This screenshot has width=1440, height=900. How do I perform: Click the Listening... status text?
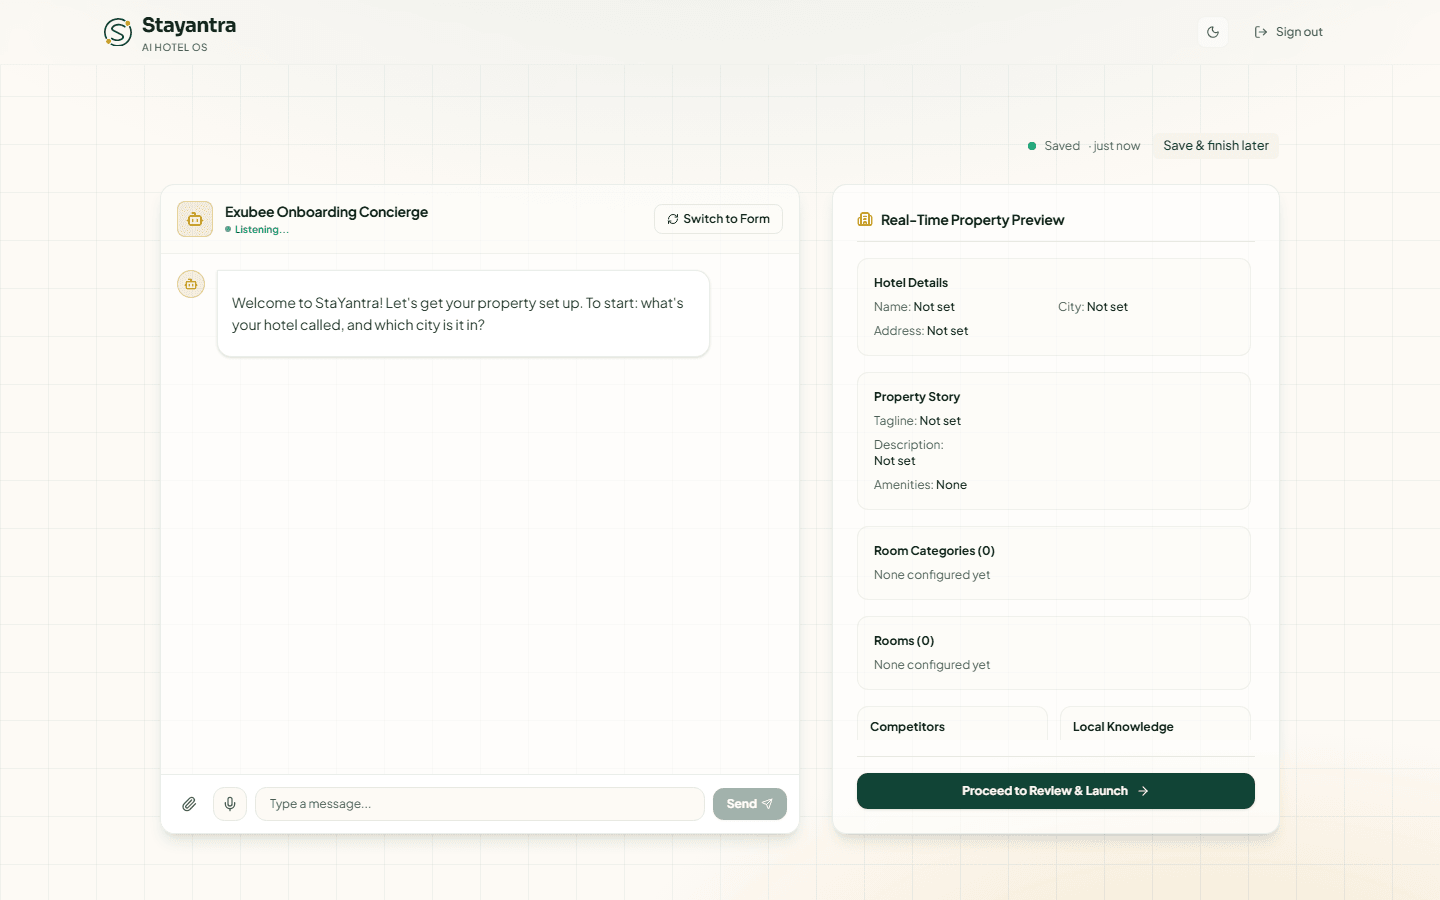262,230
